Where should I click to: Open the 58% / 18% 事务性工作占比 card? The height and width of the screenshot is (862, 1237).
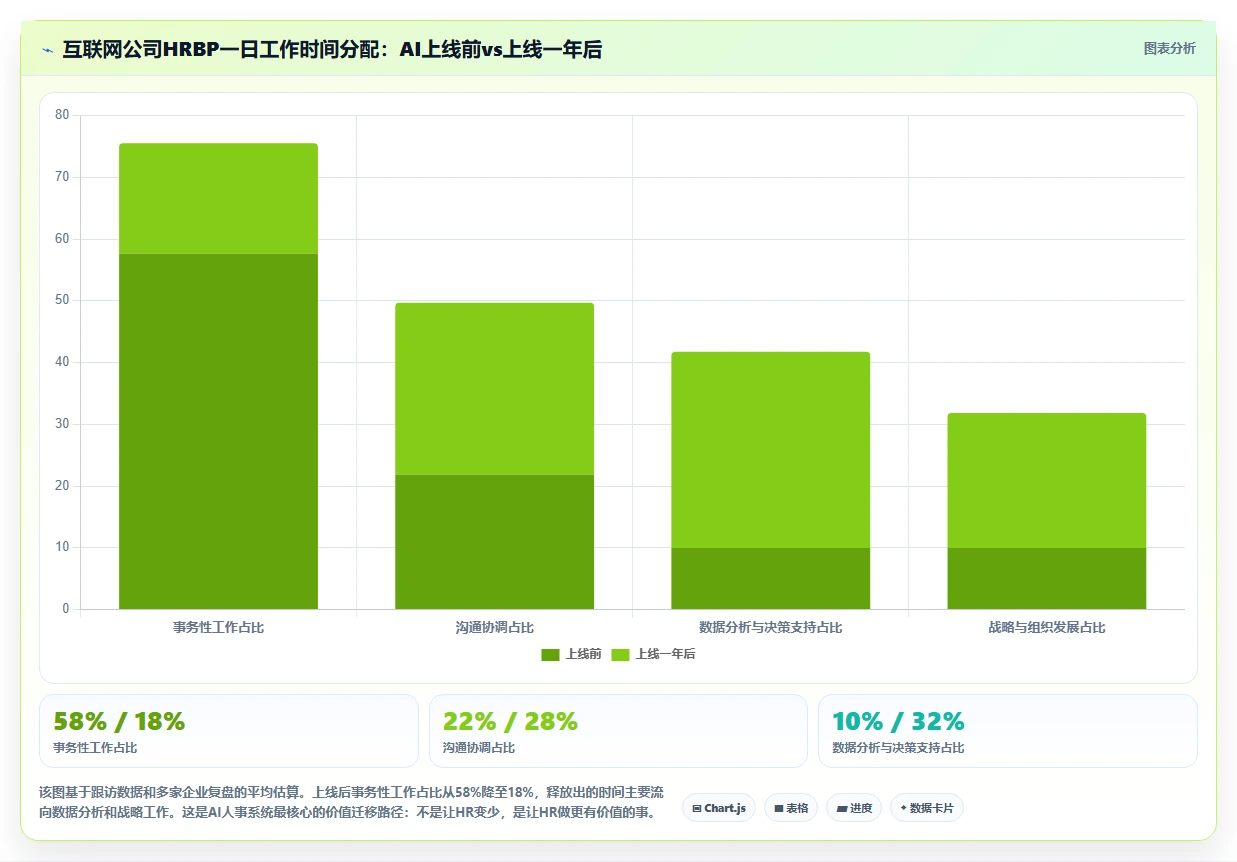pos(228,731)
